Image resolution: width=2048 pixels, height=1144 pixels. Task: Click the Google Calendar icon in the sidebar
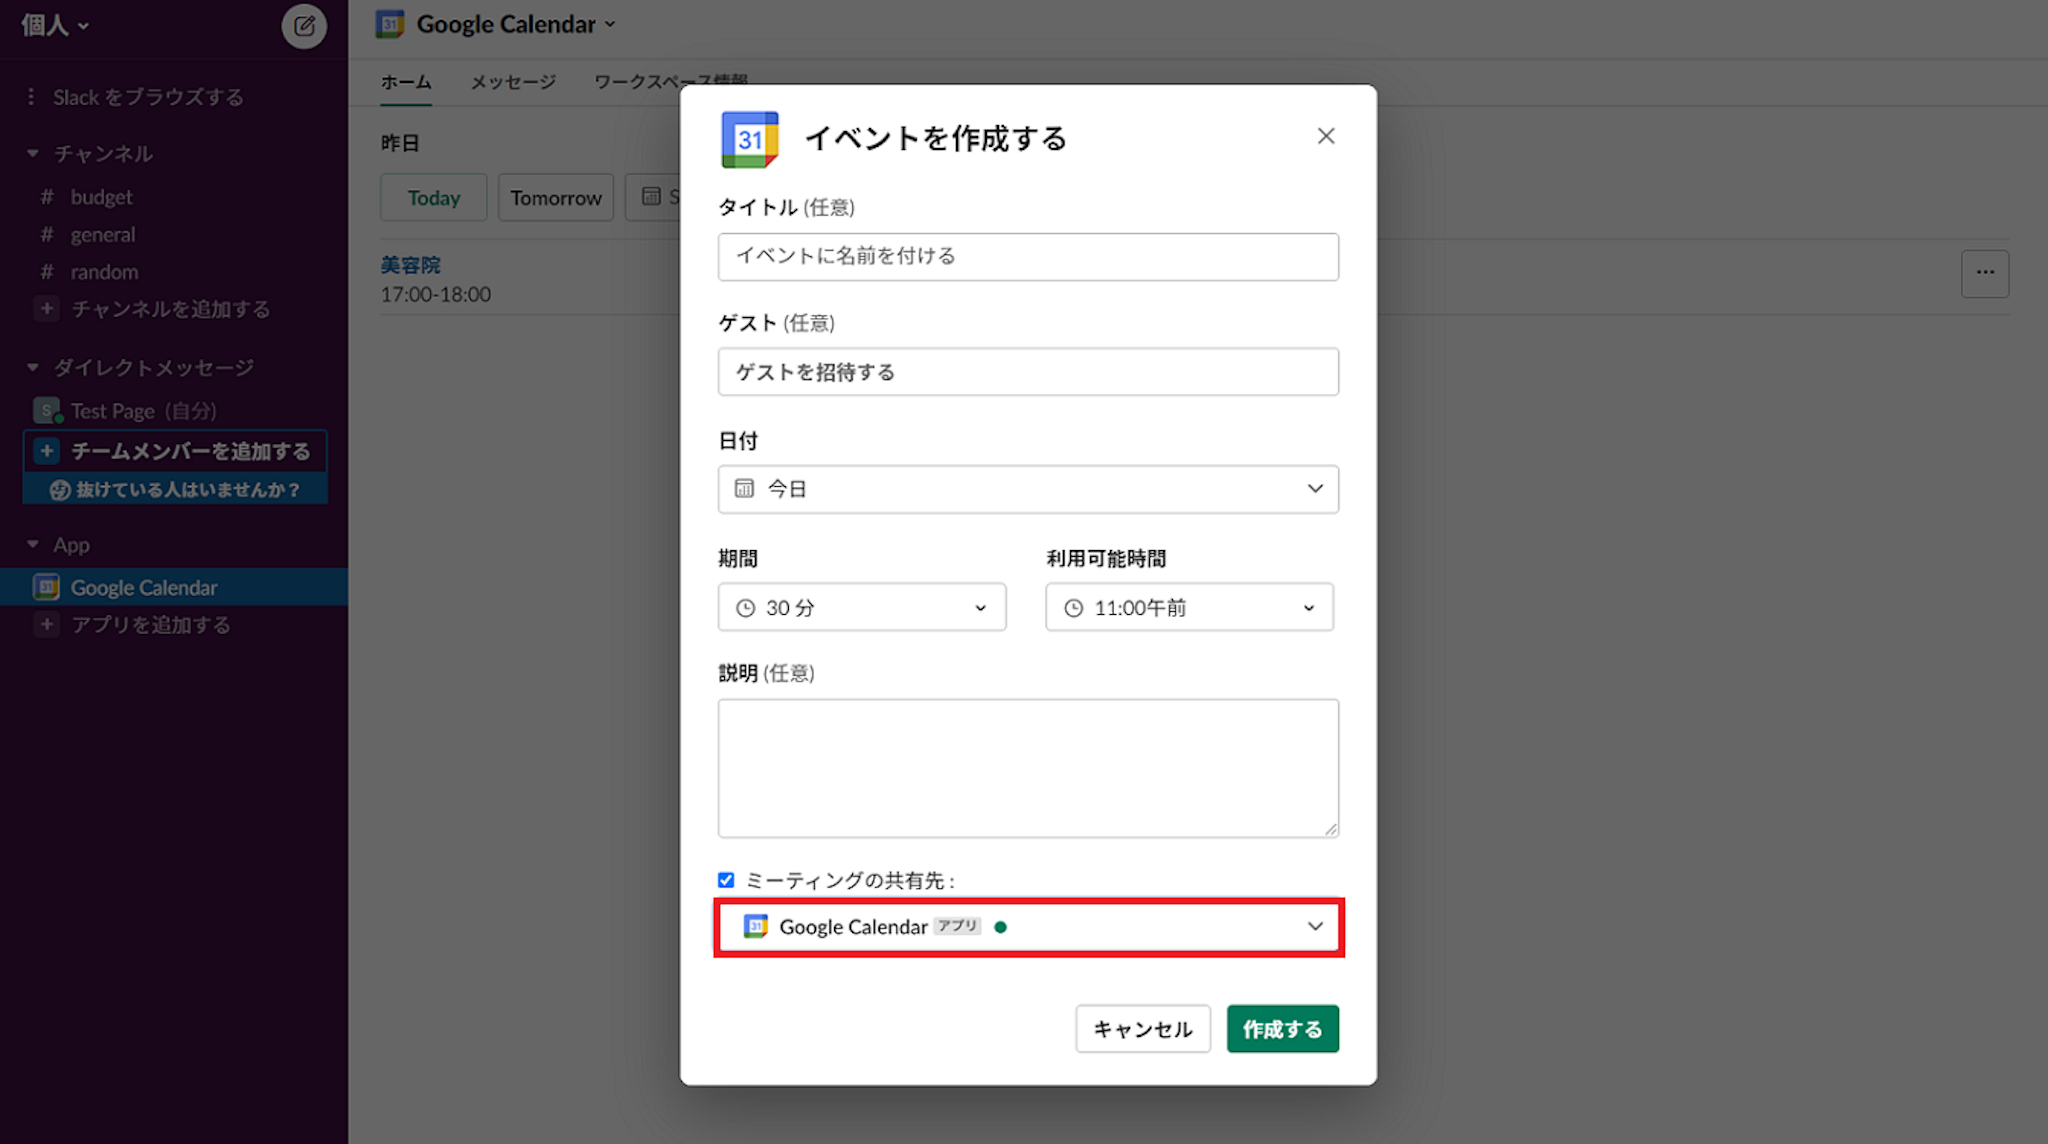[46, 587]
